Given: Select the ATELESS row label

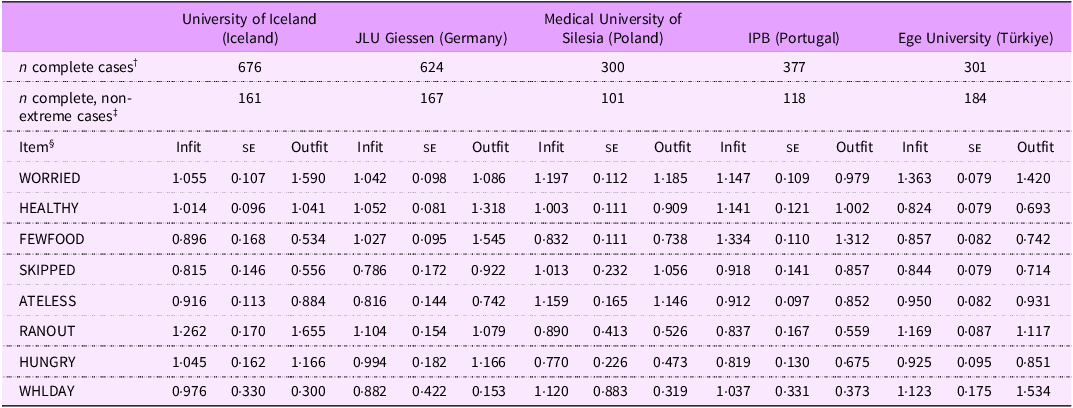Looking at the screenshot, I should (x=48, y=301).
